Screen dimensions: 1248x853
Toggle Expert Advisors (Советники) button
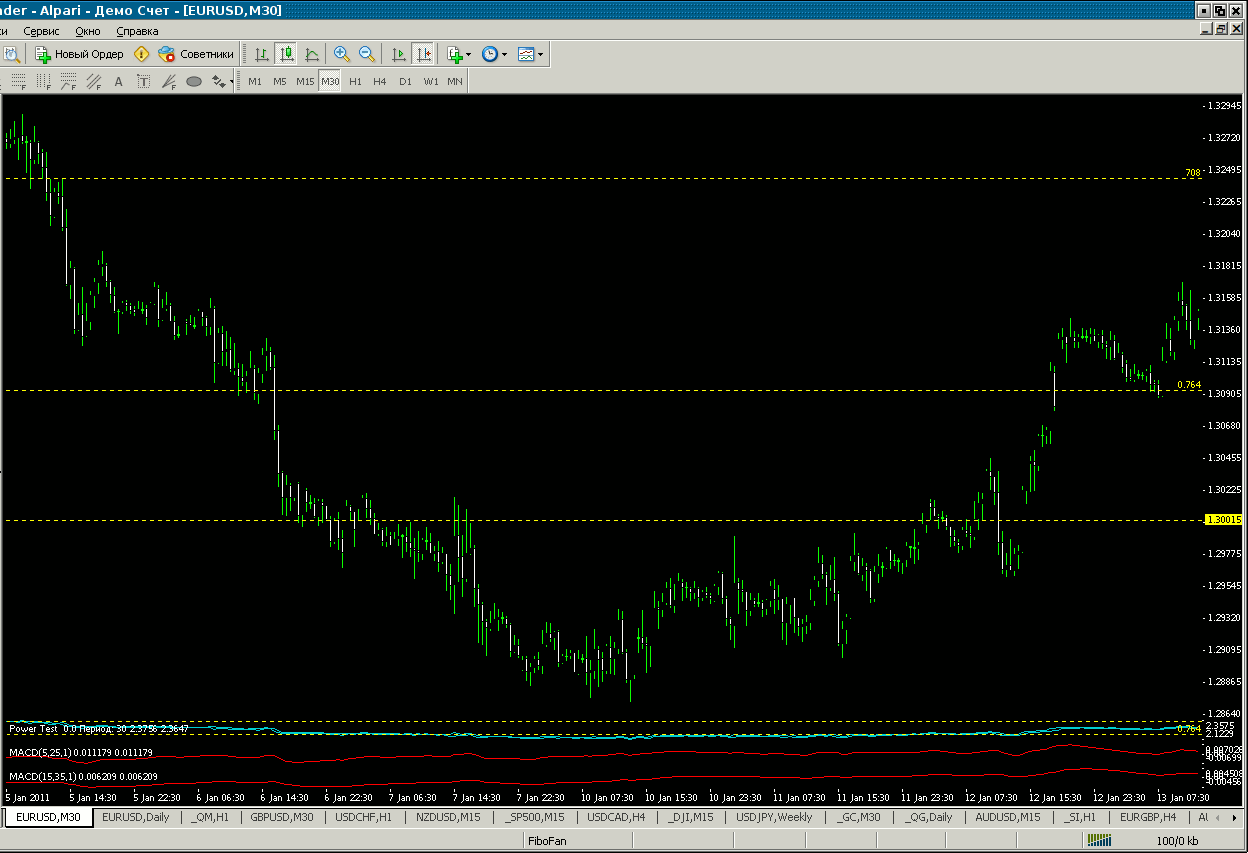pyautogui.click(x=196, y=54)
